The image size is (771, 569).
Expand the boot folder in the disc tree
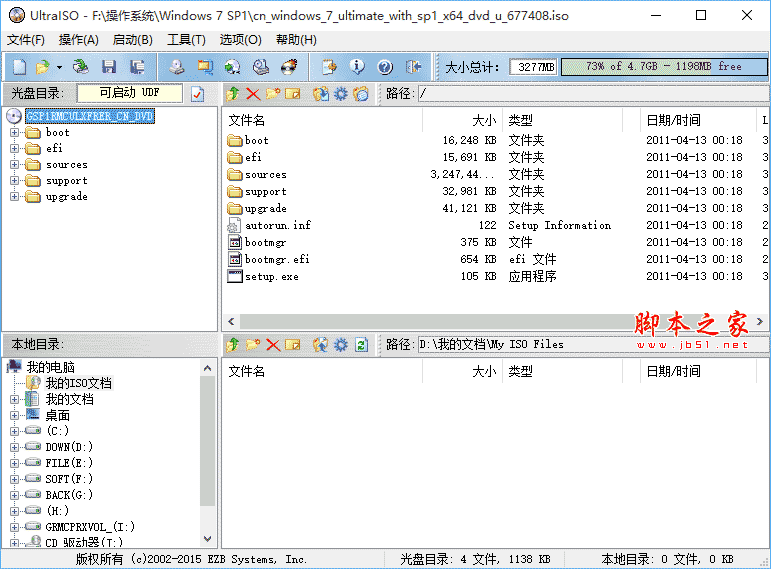pos(15,132)
